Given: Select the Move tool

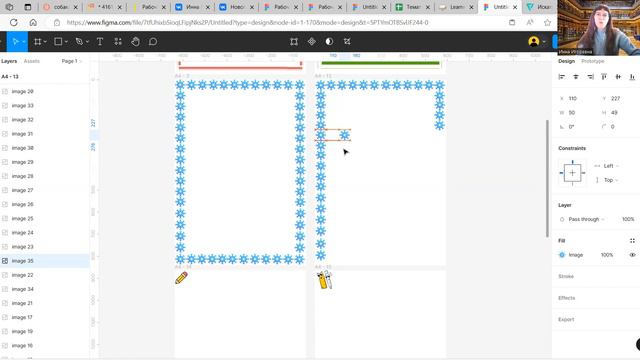Looking at the screenshot, I should [x=15, y=42].
